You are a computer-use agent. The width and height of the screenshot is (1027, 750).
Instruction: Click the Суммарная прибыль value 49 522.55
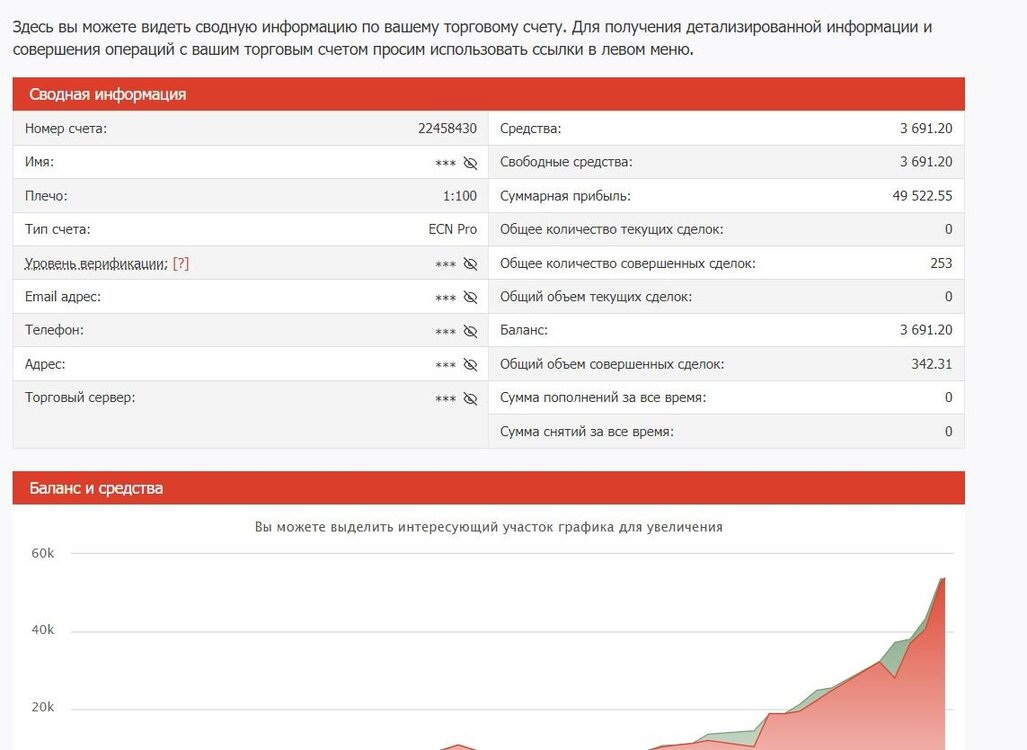(x=922, y=196)
